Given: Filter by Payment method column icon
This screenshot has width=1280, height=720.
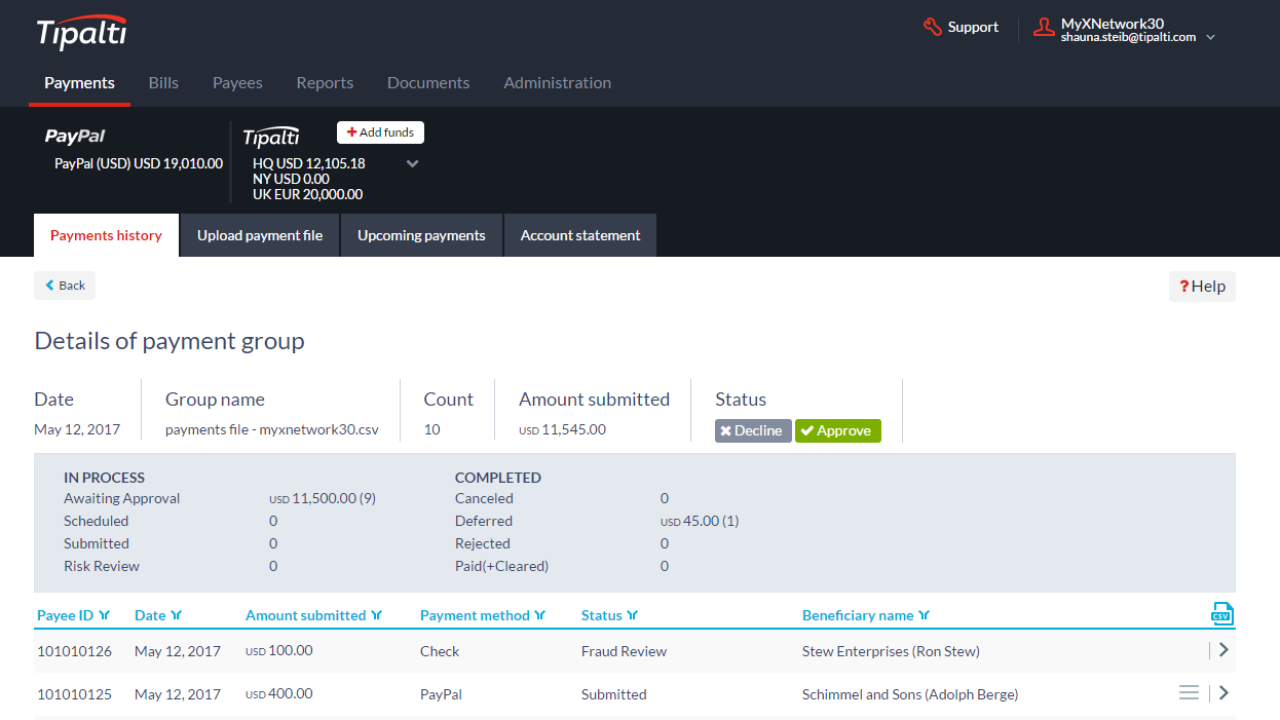Looking at the screenshot, I should [540, 616].
